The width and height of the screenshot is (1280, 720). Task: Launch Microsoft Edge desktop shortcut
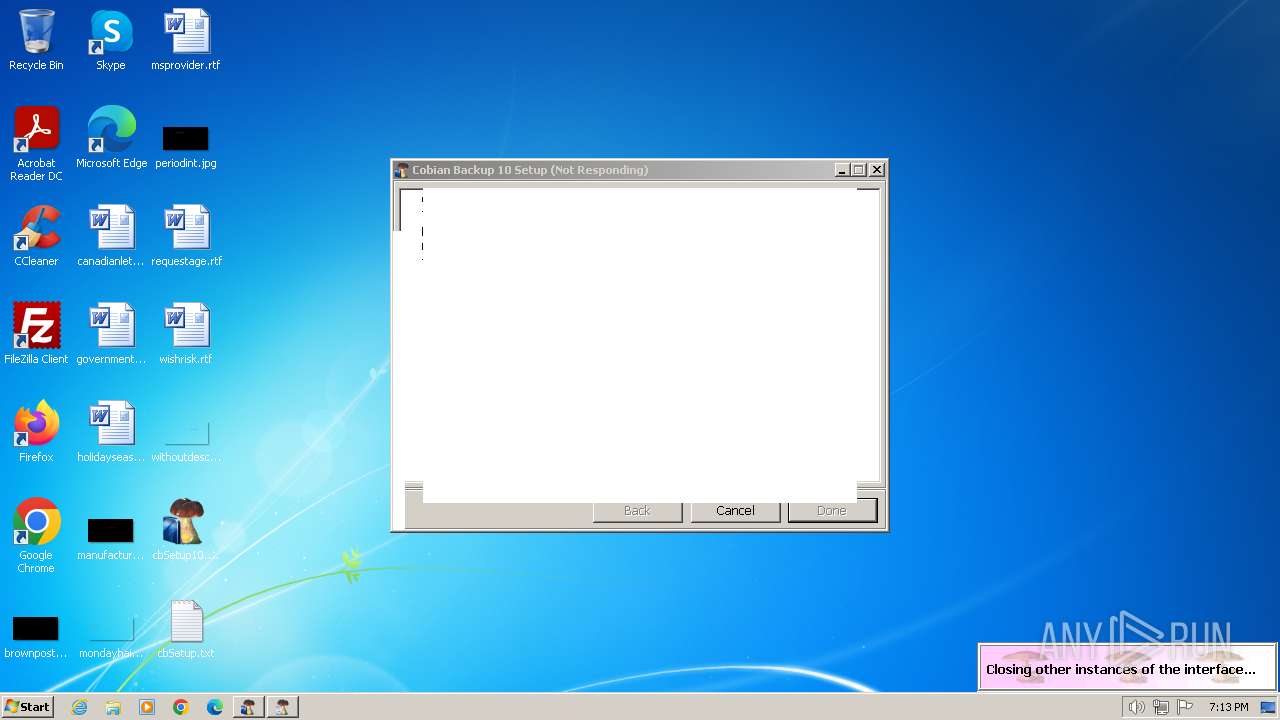click(111, 138)
